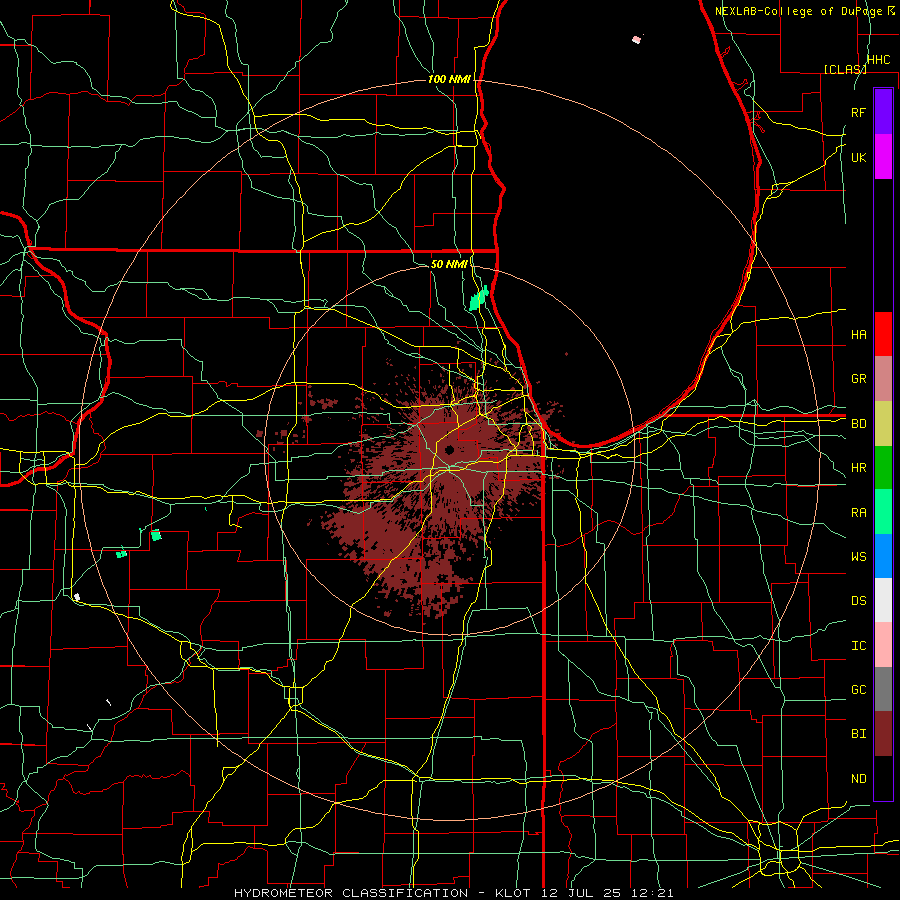Click the bright green RA legend swatch
Image resolution: width=900 pixels, height=900 pixels.
tap(883, 512)
